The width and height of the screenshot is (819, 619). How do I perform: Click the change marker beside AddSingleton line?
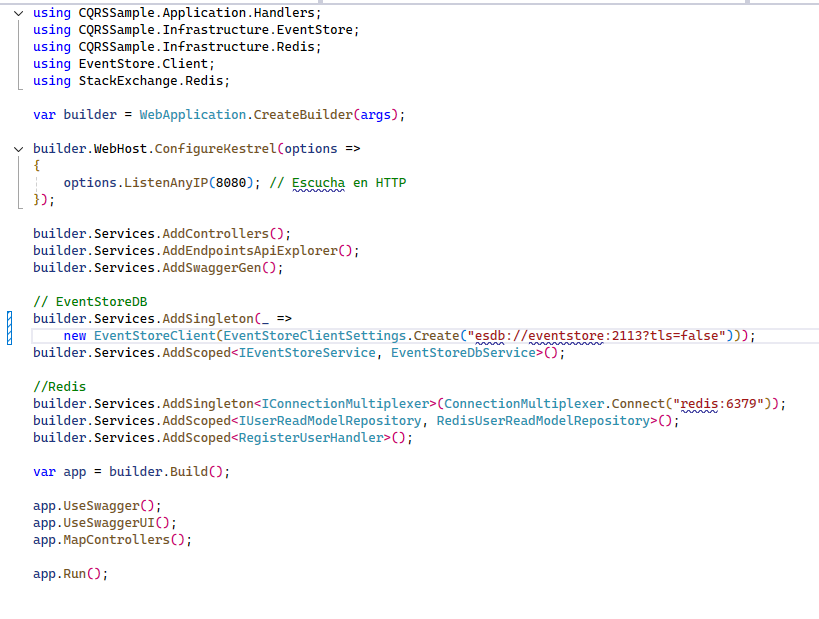point(9,328)
